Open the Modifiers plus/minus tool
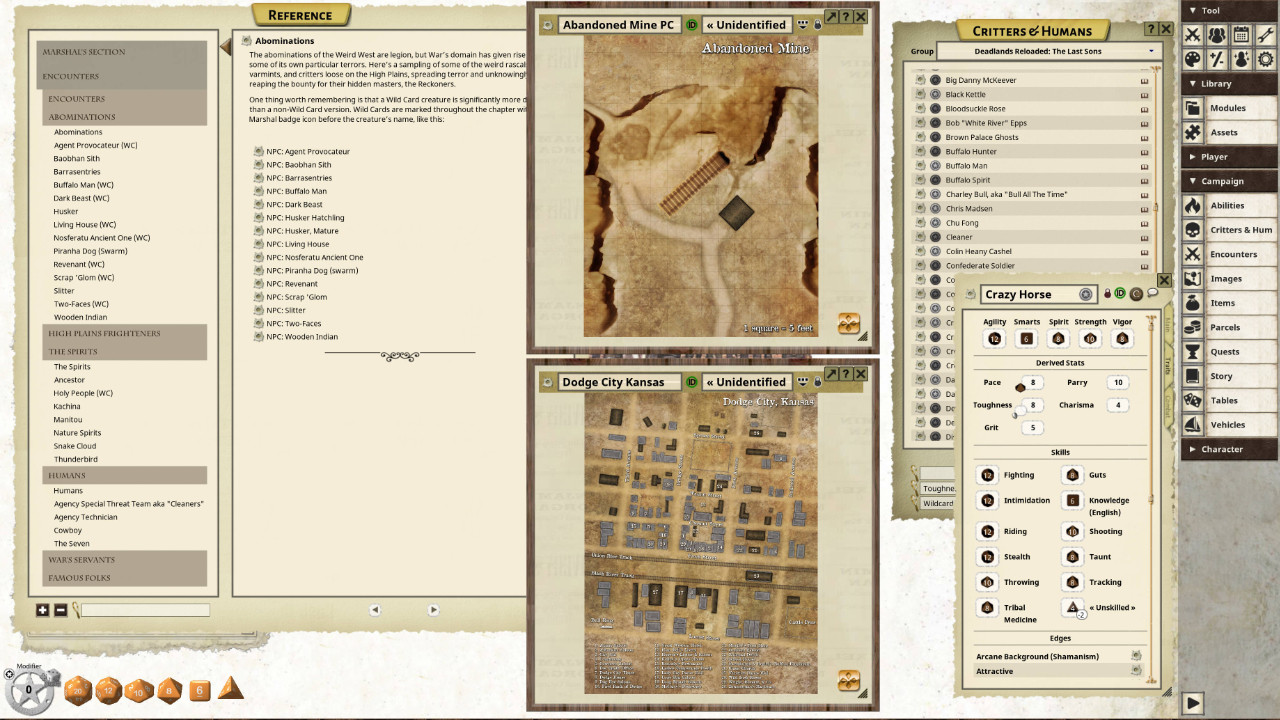The image size is (1280, 720). [x=1217, y=59]
